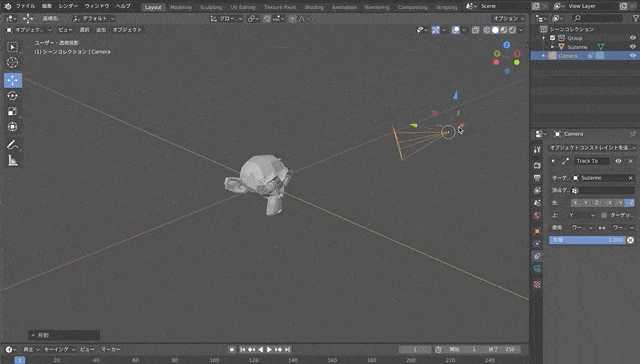The height and width of the screenshot is (364, 640).
Task: Select the 3D Cursor tool
Action: click(13, 62)
